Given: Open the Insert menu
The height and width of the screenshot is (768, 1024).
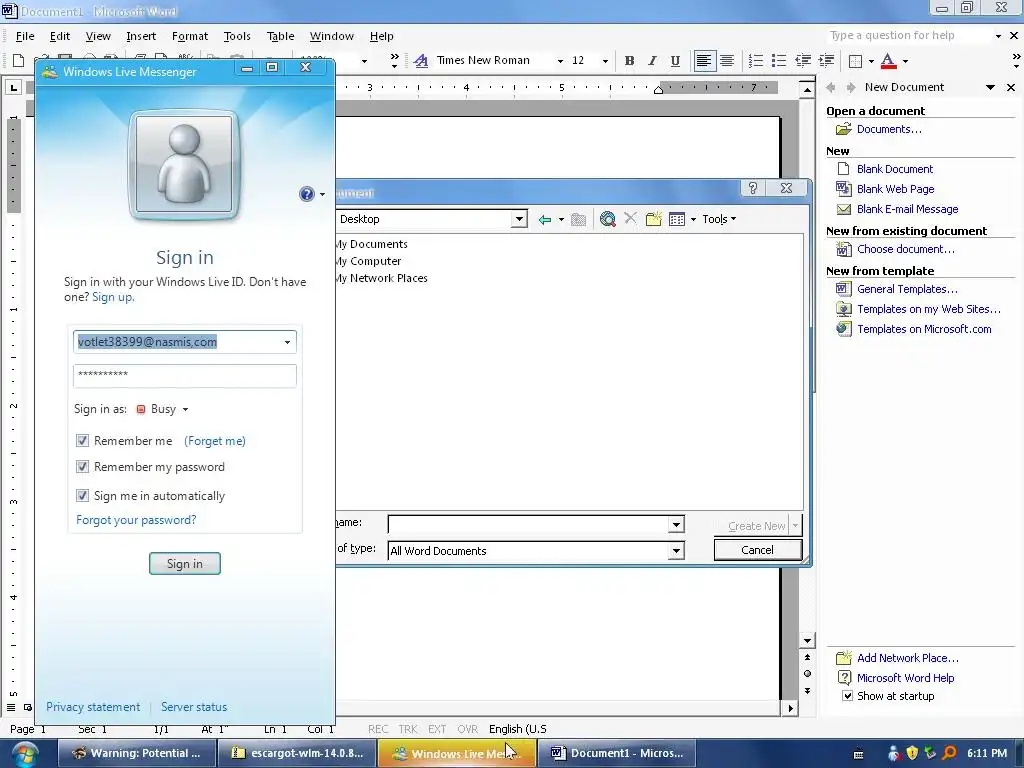Looking at the screenshot, I should click(141, 37).
